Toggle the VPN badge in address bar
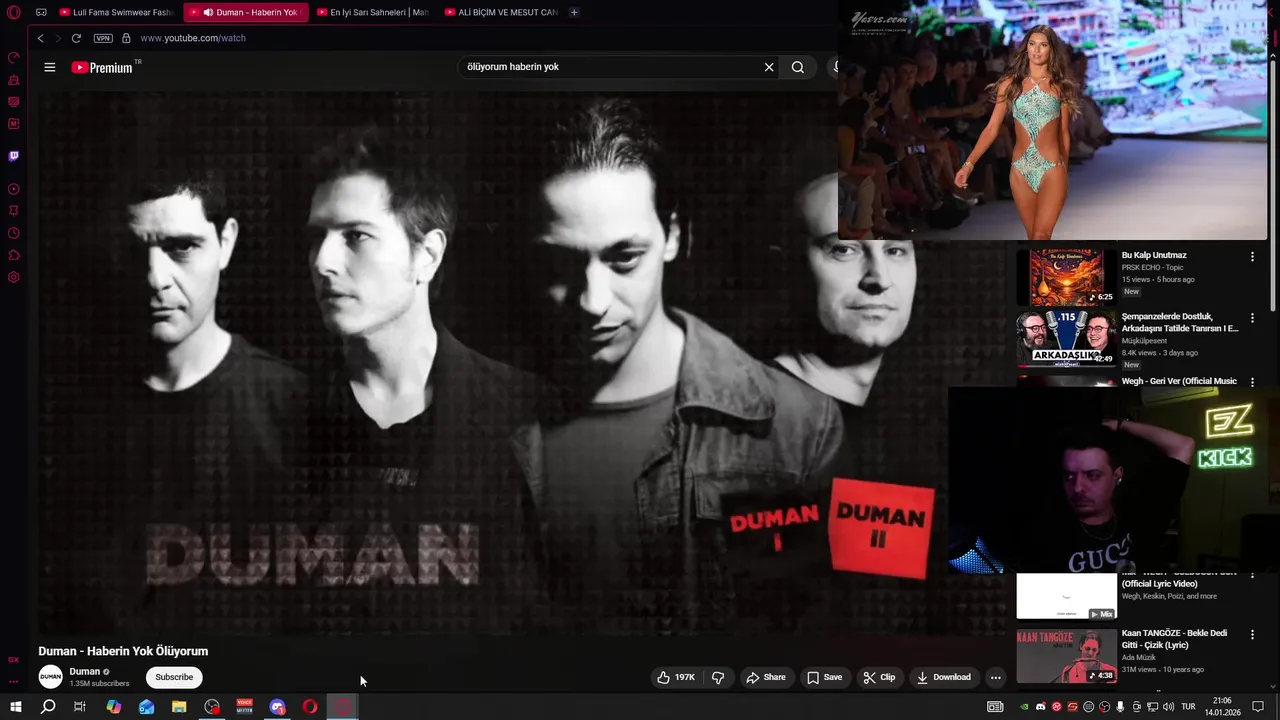The image size is (1280, 720). (x=103, y=38)
